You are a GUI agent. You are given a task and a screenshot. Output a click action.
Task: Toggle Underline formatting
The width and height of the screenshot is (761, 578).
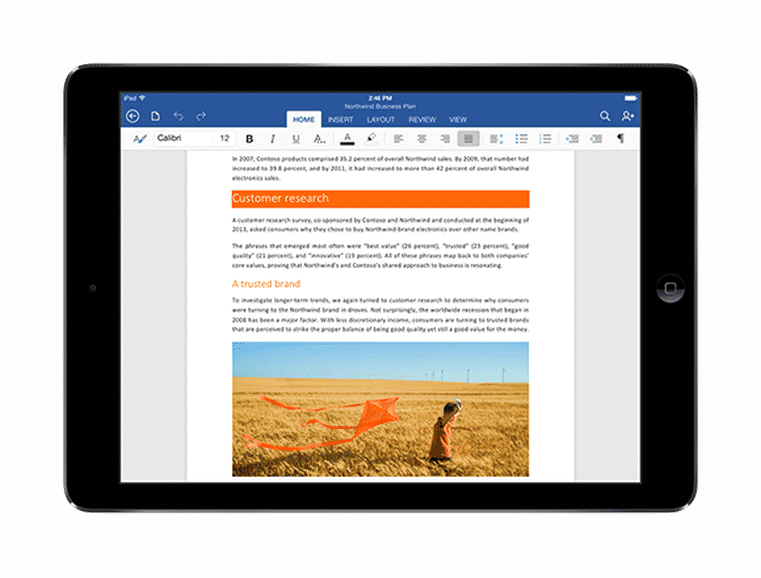coord(295,139)
